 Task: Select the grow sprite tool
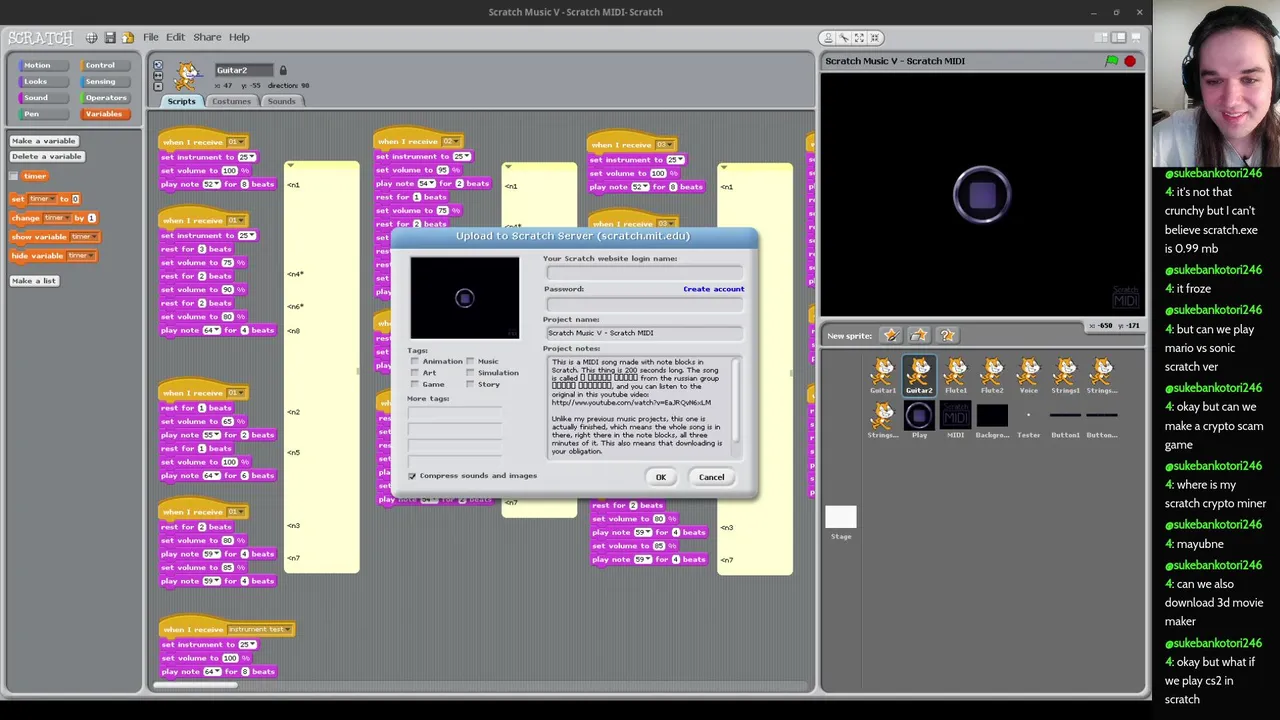[x=859, y=38]
